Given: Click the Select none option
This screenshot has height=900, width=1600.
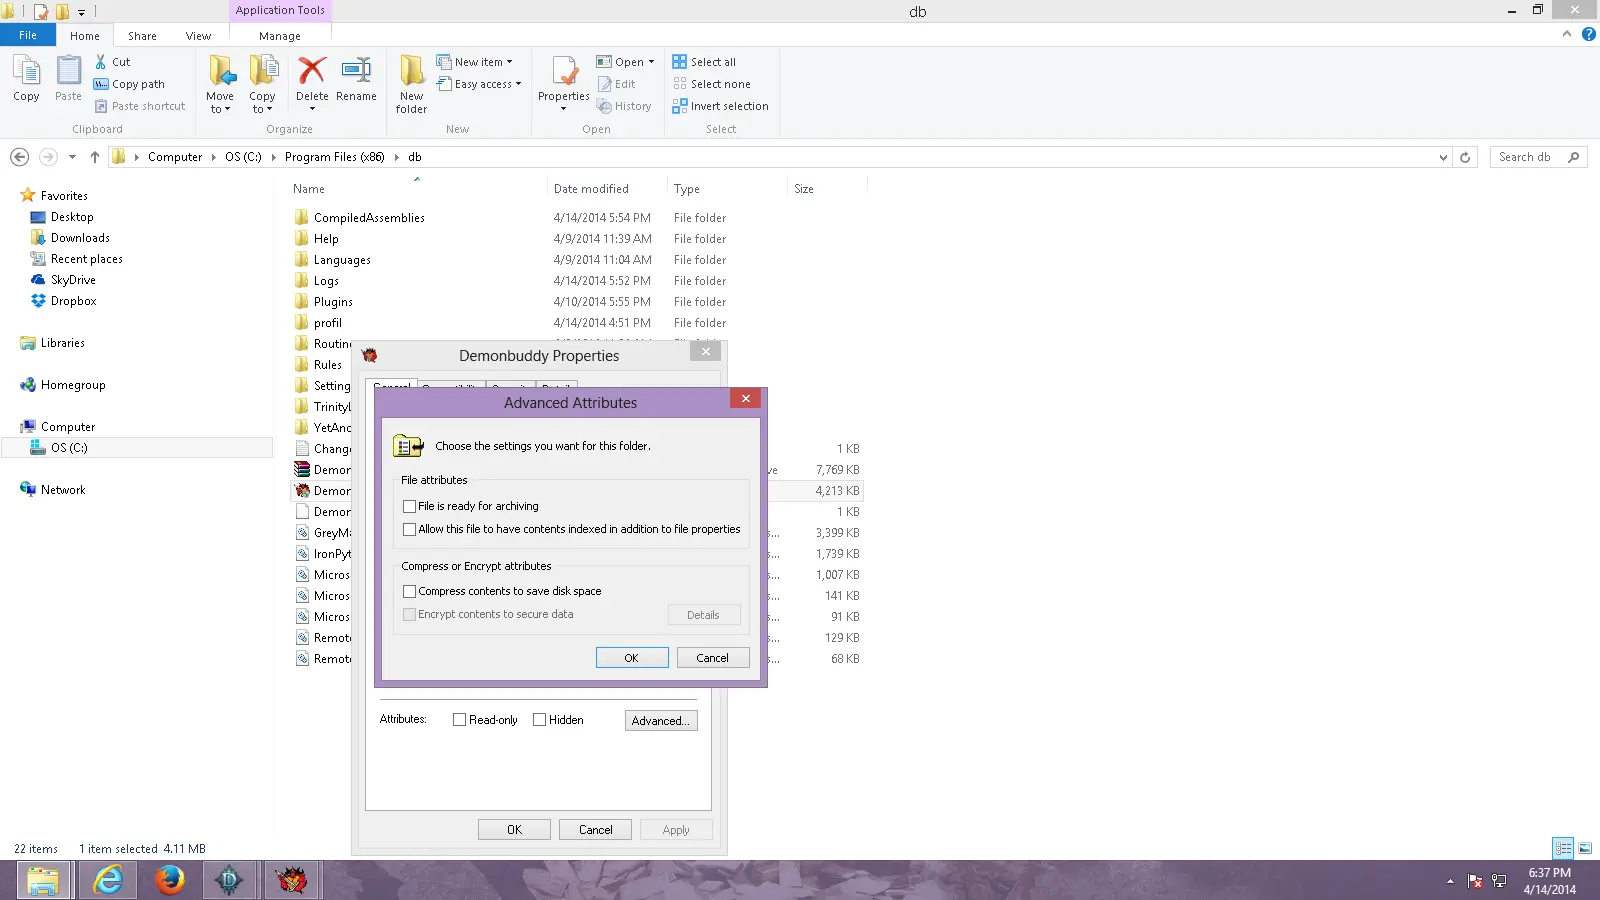Looking at the screenshot, I should click(x=711, y=84).
